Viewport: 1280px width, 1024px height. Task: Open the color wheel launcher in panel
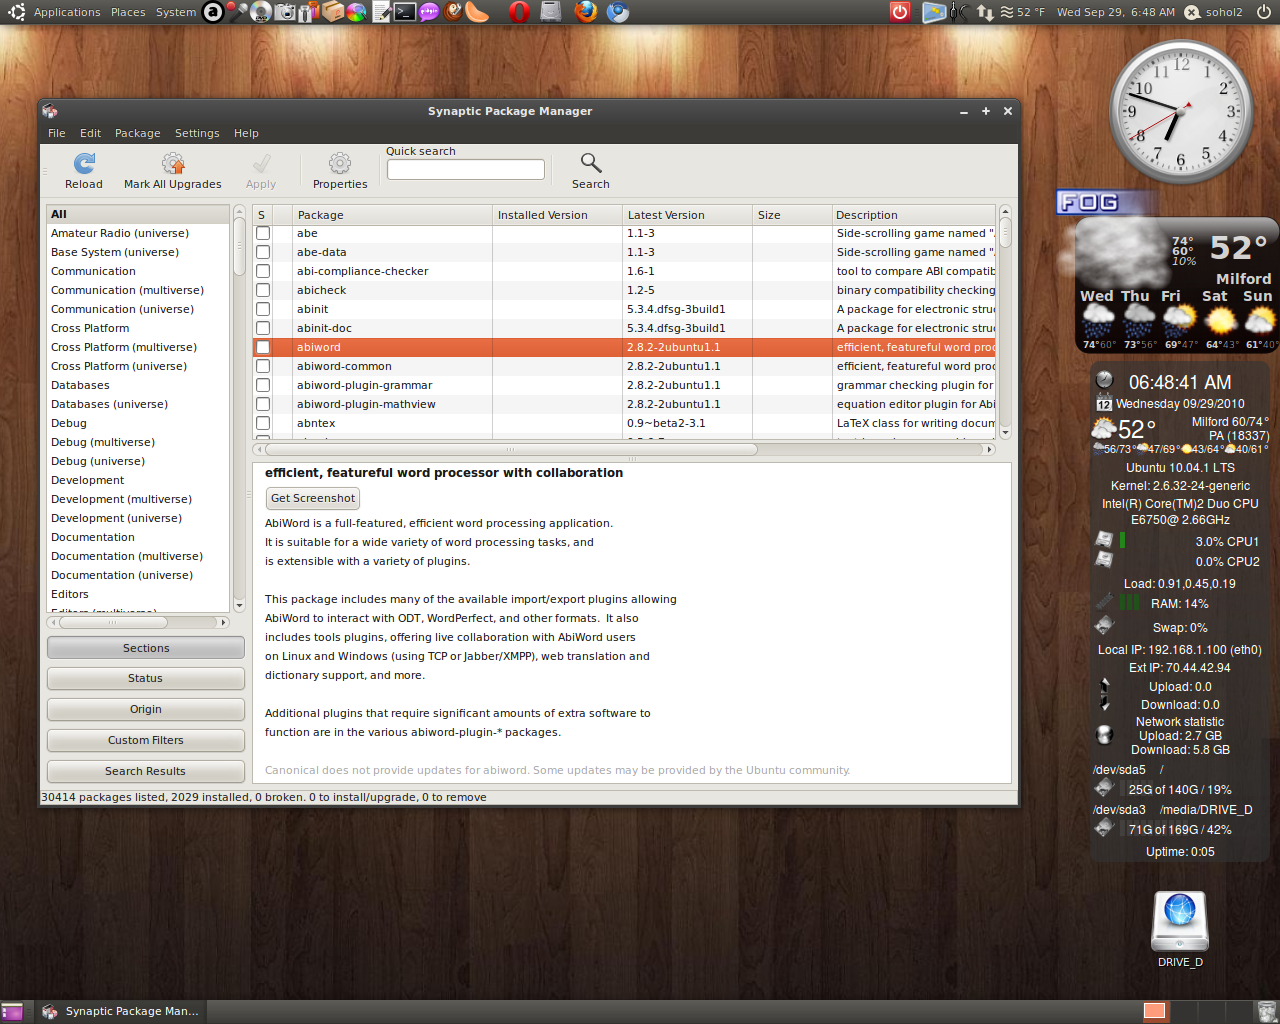point(356,12)
